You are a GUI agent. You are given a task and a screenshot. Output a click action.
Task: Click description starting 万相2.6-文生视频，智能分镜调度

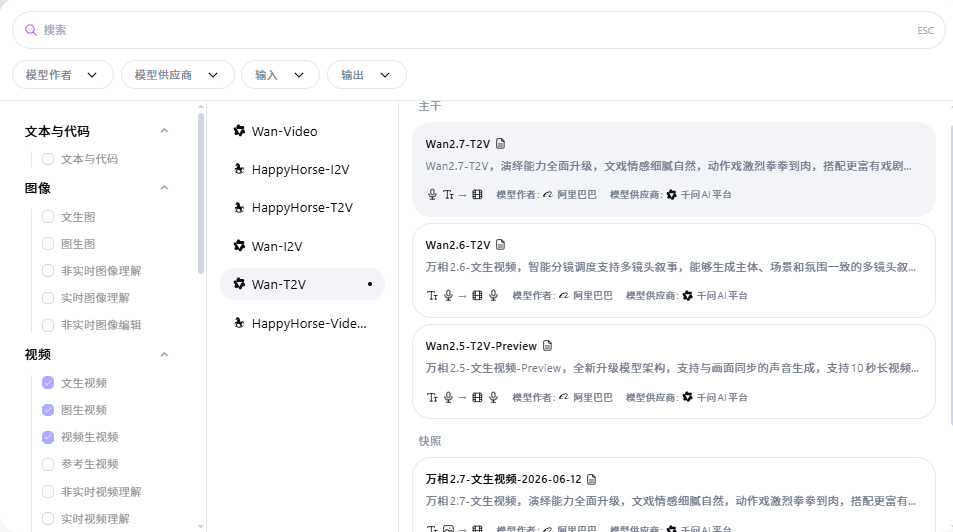coord(670,267)
